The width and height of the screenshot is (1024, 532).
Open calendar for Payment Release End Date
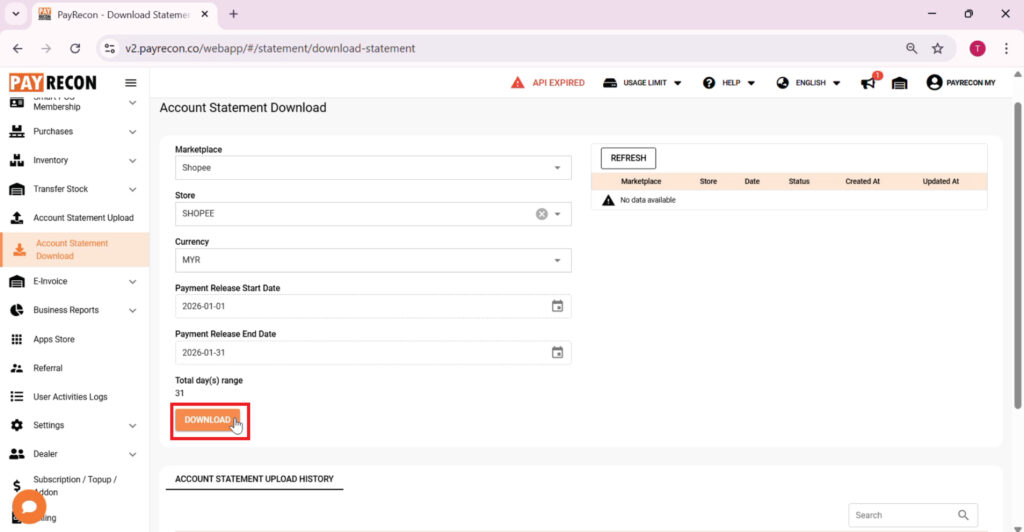(x=557, y=352)
